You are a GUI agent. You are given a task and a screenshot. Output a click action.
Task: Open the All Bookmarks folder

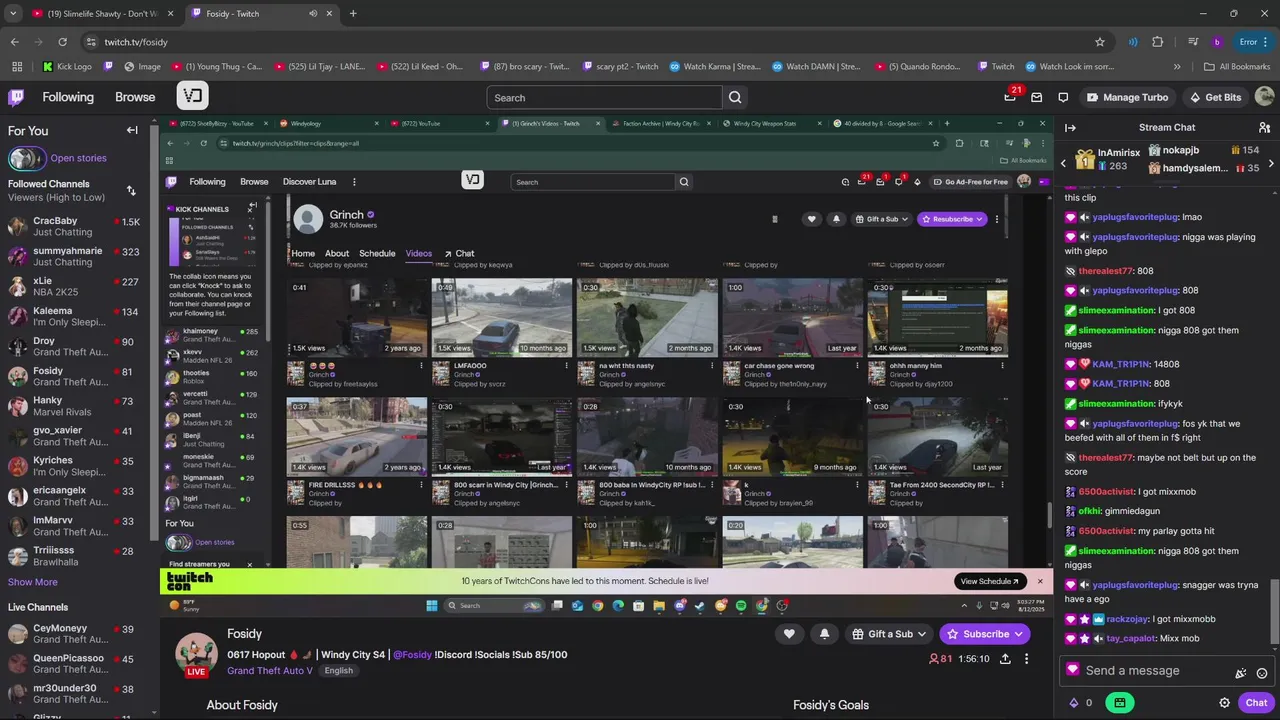pos(1237,67)
